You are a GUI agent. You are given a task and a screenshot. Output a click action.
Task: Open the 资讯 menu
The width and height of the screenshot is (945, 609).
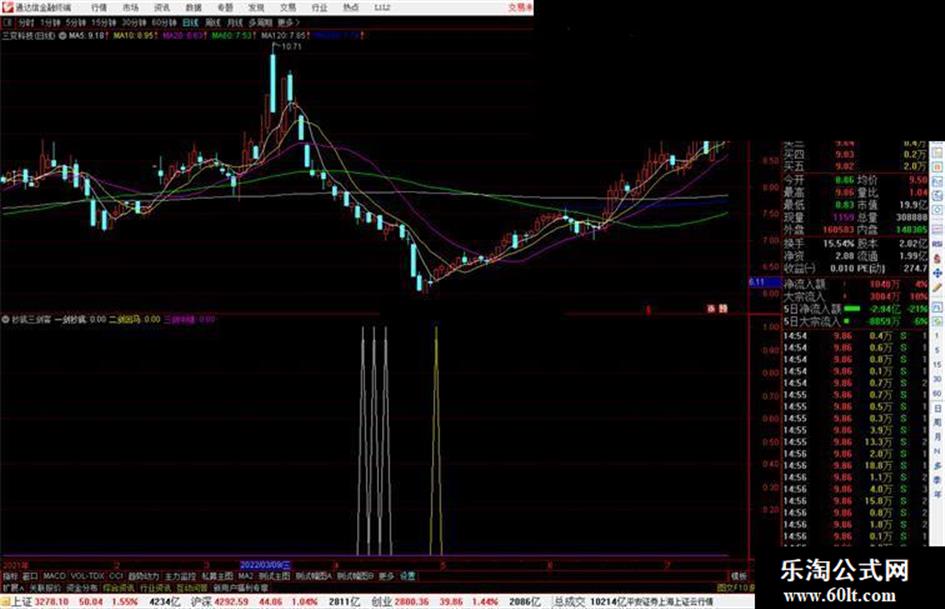[x=162, y=8]
